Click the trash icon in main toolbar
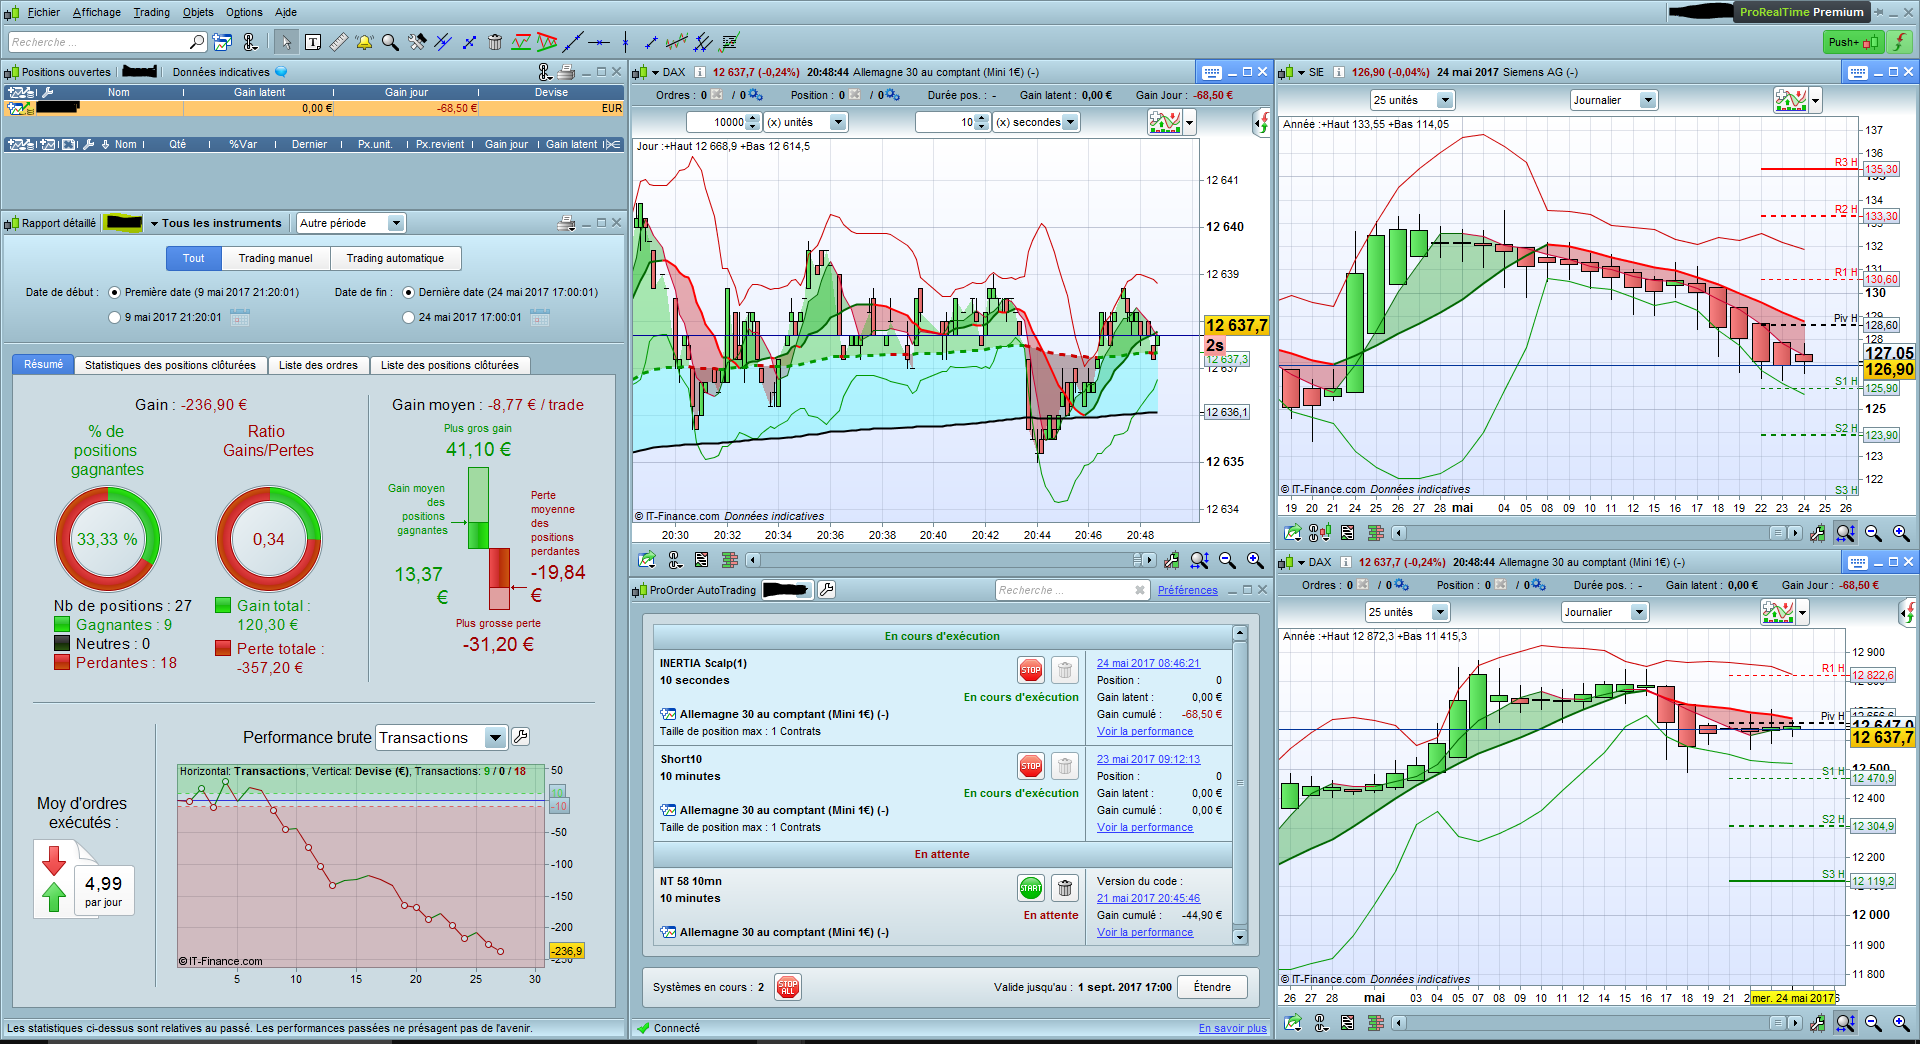1920x1044 pixels. (x=495, y=42)
